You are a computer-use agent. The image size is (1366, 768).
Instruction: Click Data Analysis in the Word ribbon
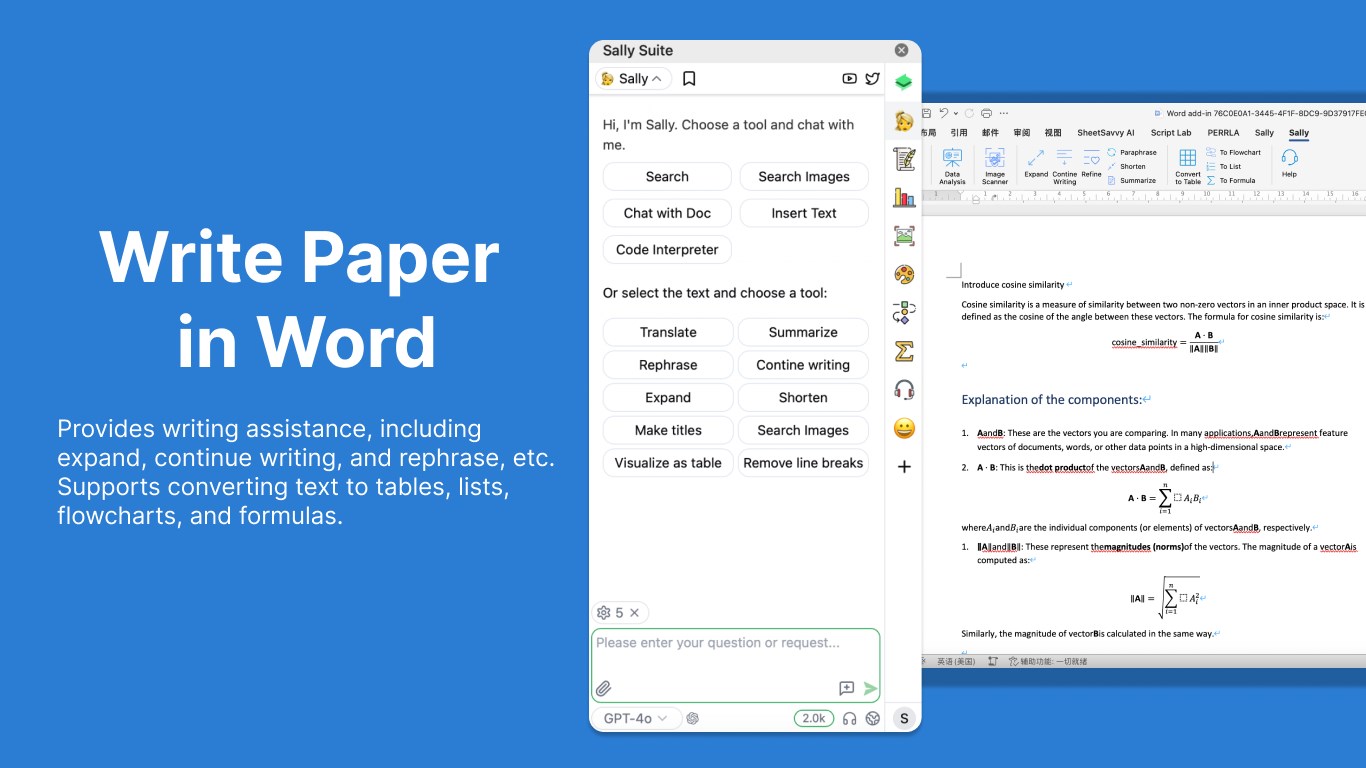pos(952,166)
